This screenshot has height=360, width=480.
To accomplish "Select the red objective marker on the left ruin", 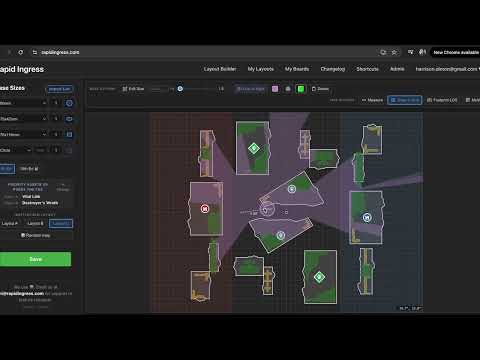I will [205, 209].
